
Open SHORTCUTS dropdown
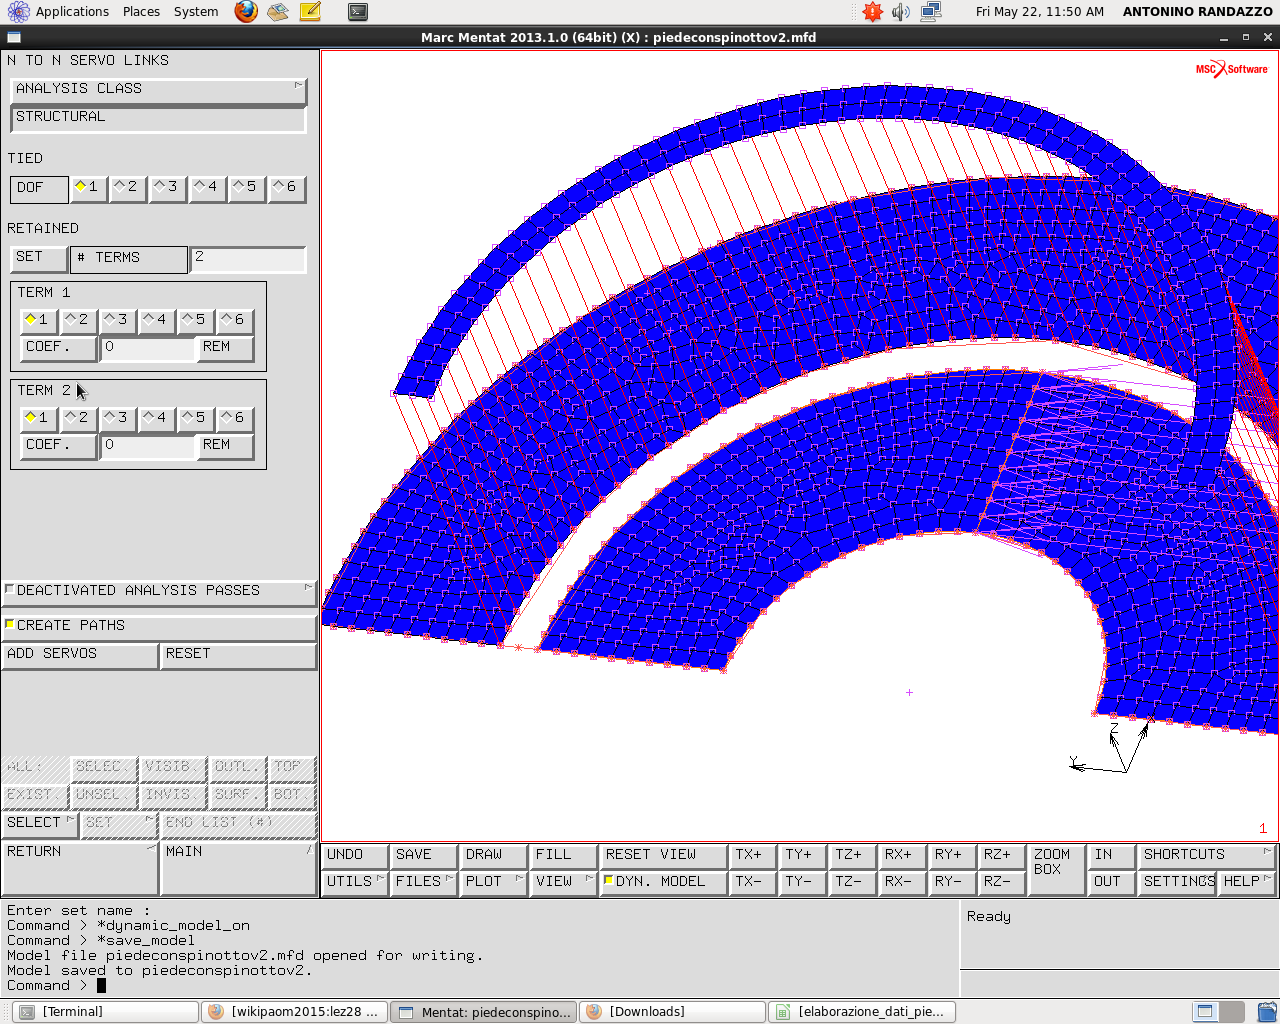click(1206, 855)
